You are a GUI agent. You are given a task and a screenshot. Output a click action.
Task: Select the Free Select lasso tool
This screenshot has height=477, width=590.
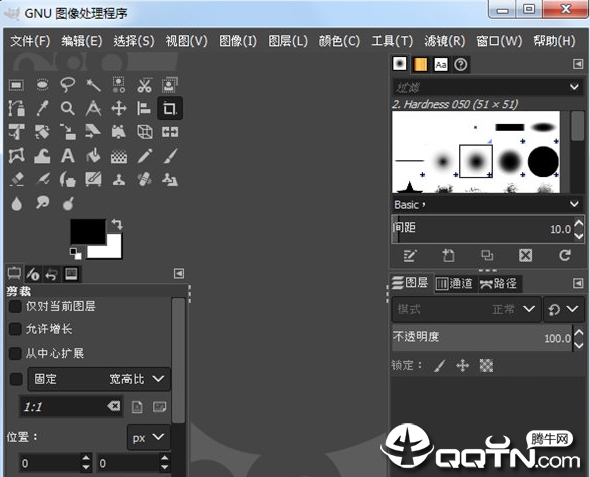[x=68, y=85]
